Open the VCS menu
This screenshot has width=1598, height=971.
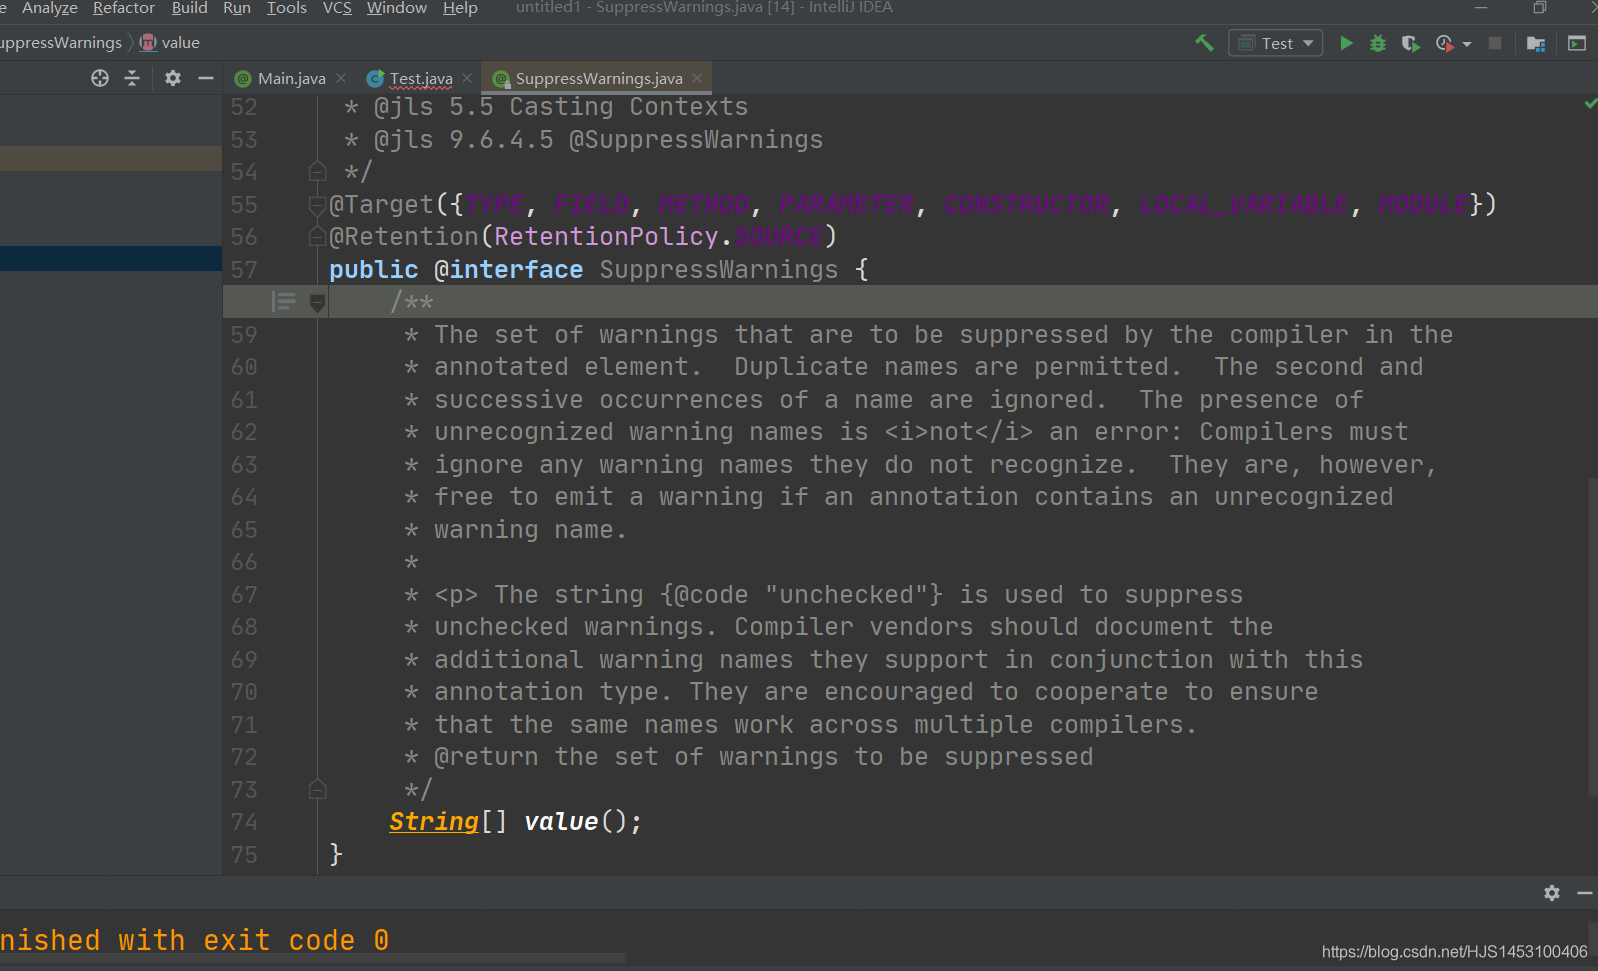pos(337,8)
